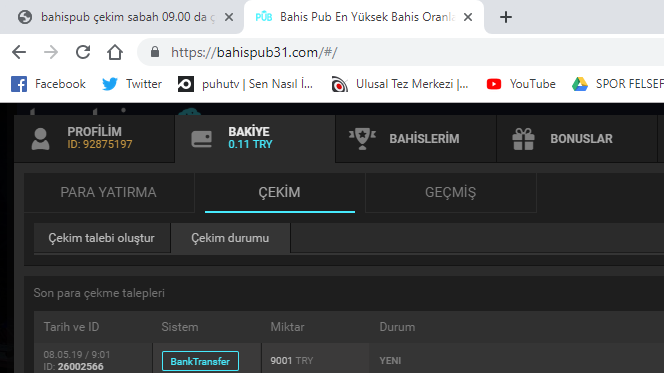Click the browser forward arrow

point(51,52)
